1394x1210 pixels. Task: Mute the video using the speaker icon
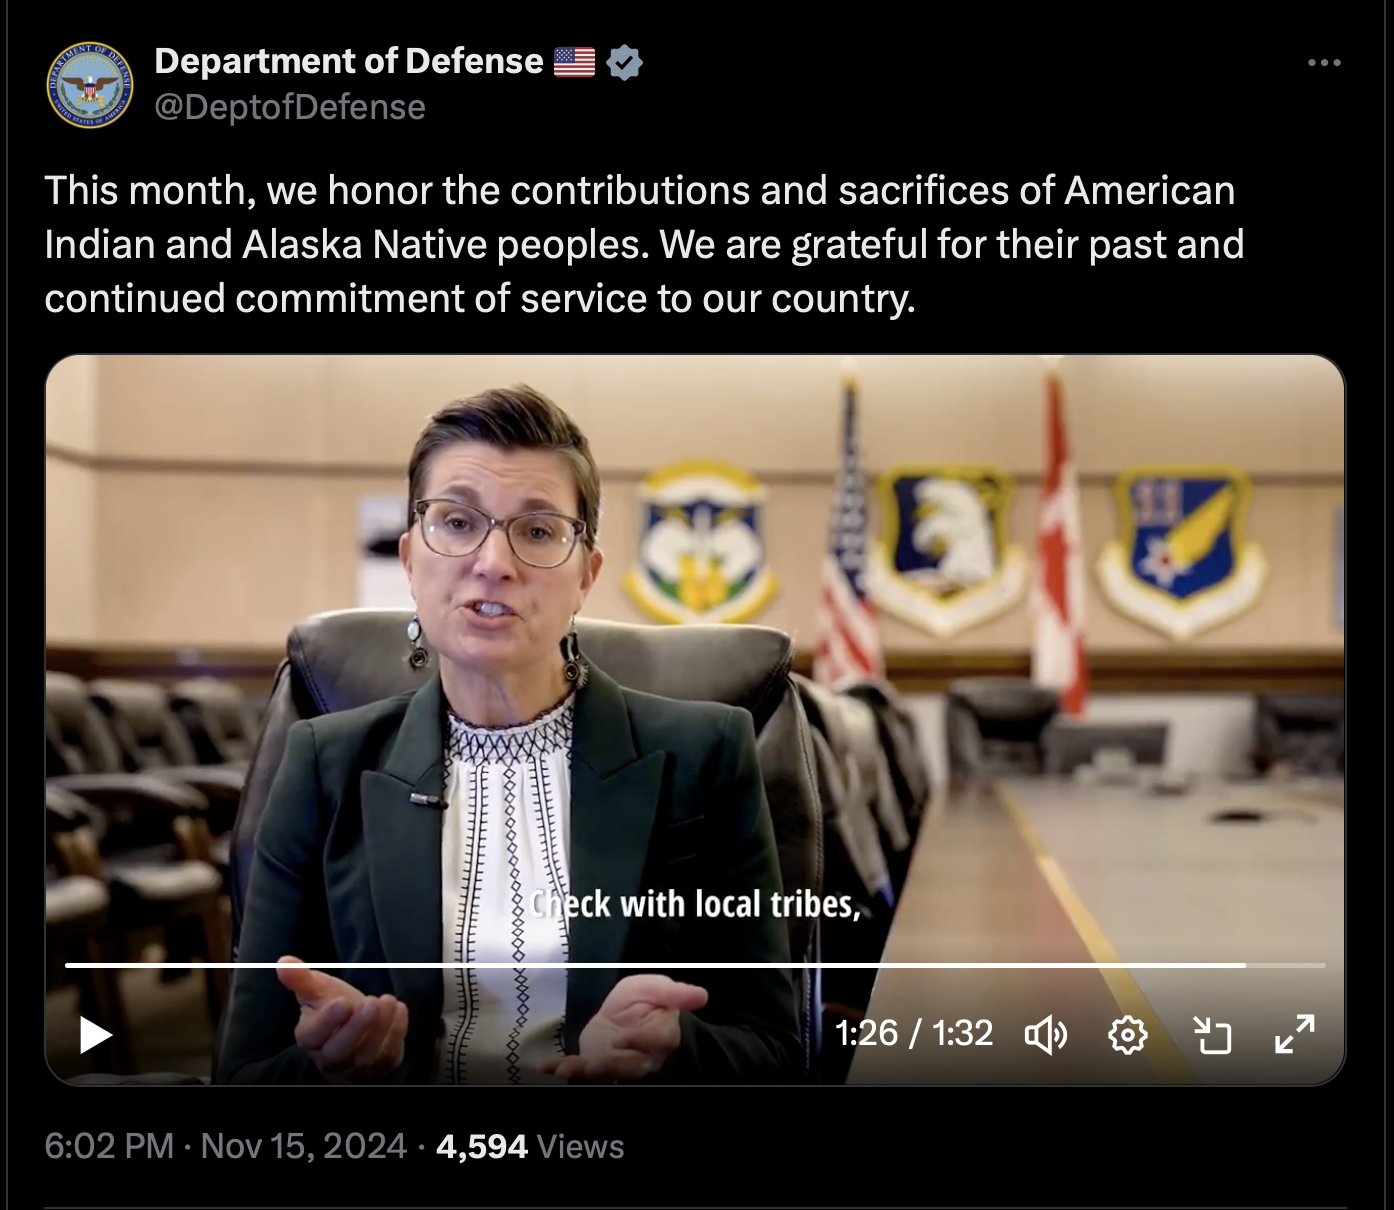point(1047,1035)
